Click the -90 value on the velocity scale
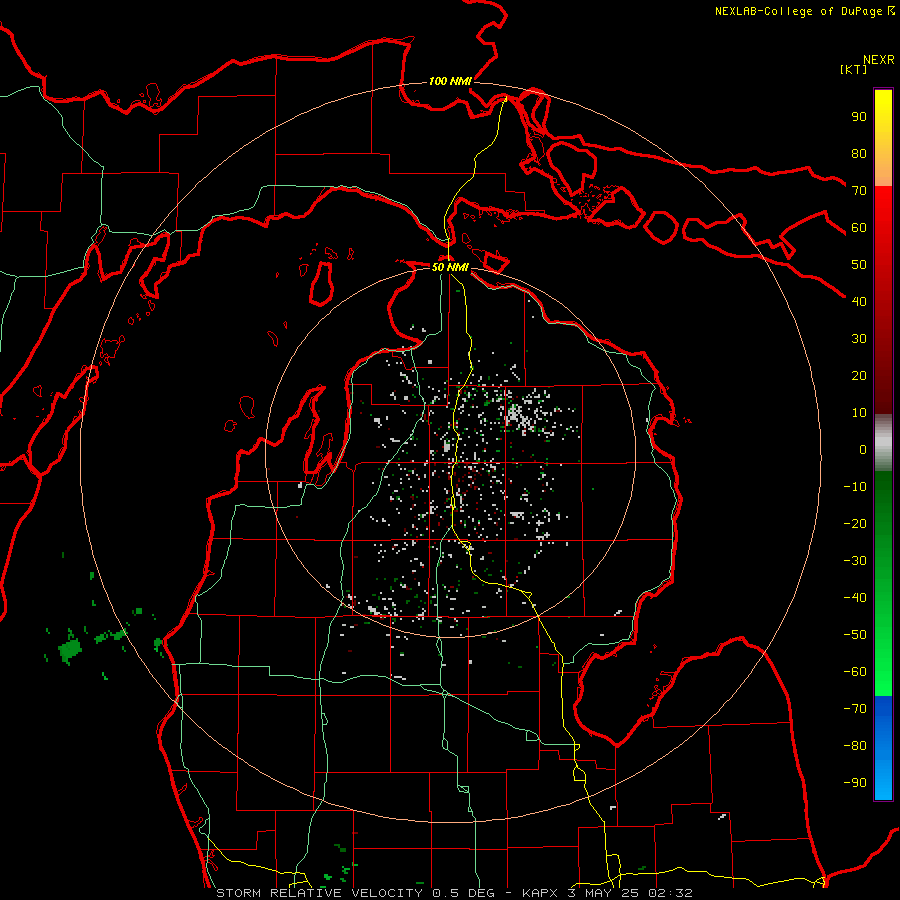The height and width of the screenshot is (900, 900). [855, 783]
